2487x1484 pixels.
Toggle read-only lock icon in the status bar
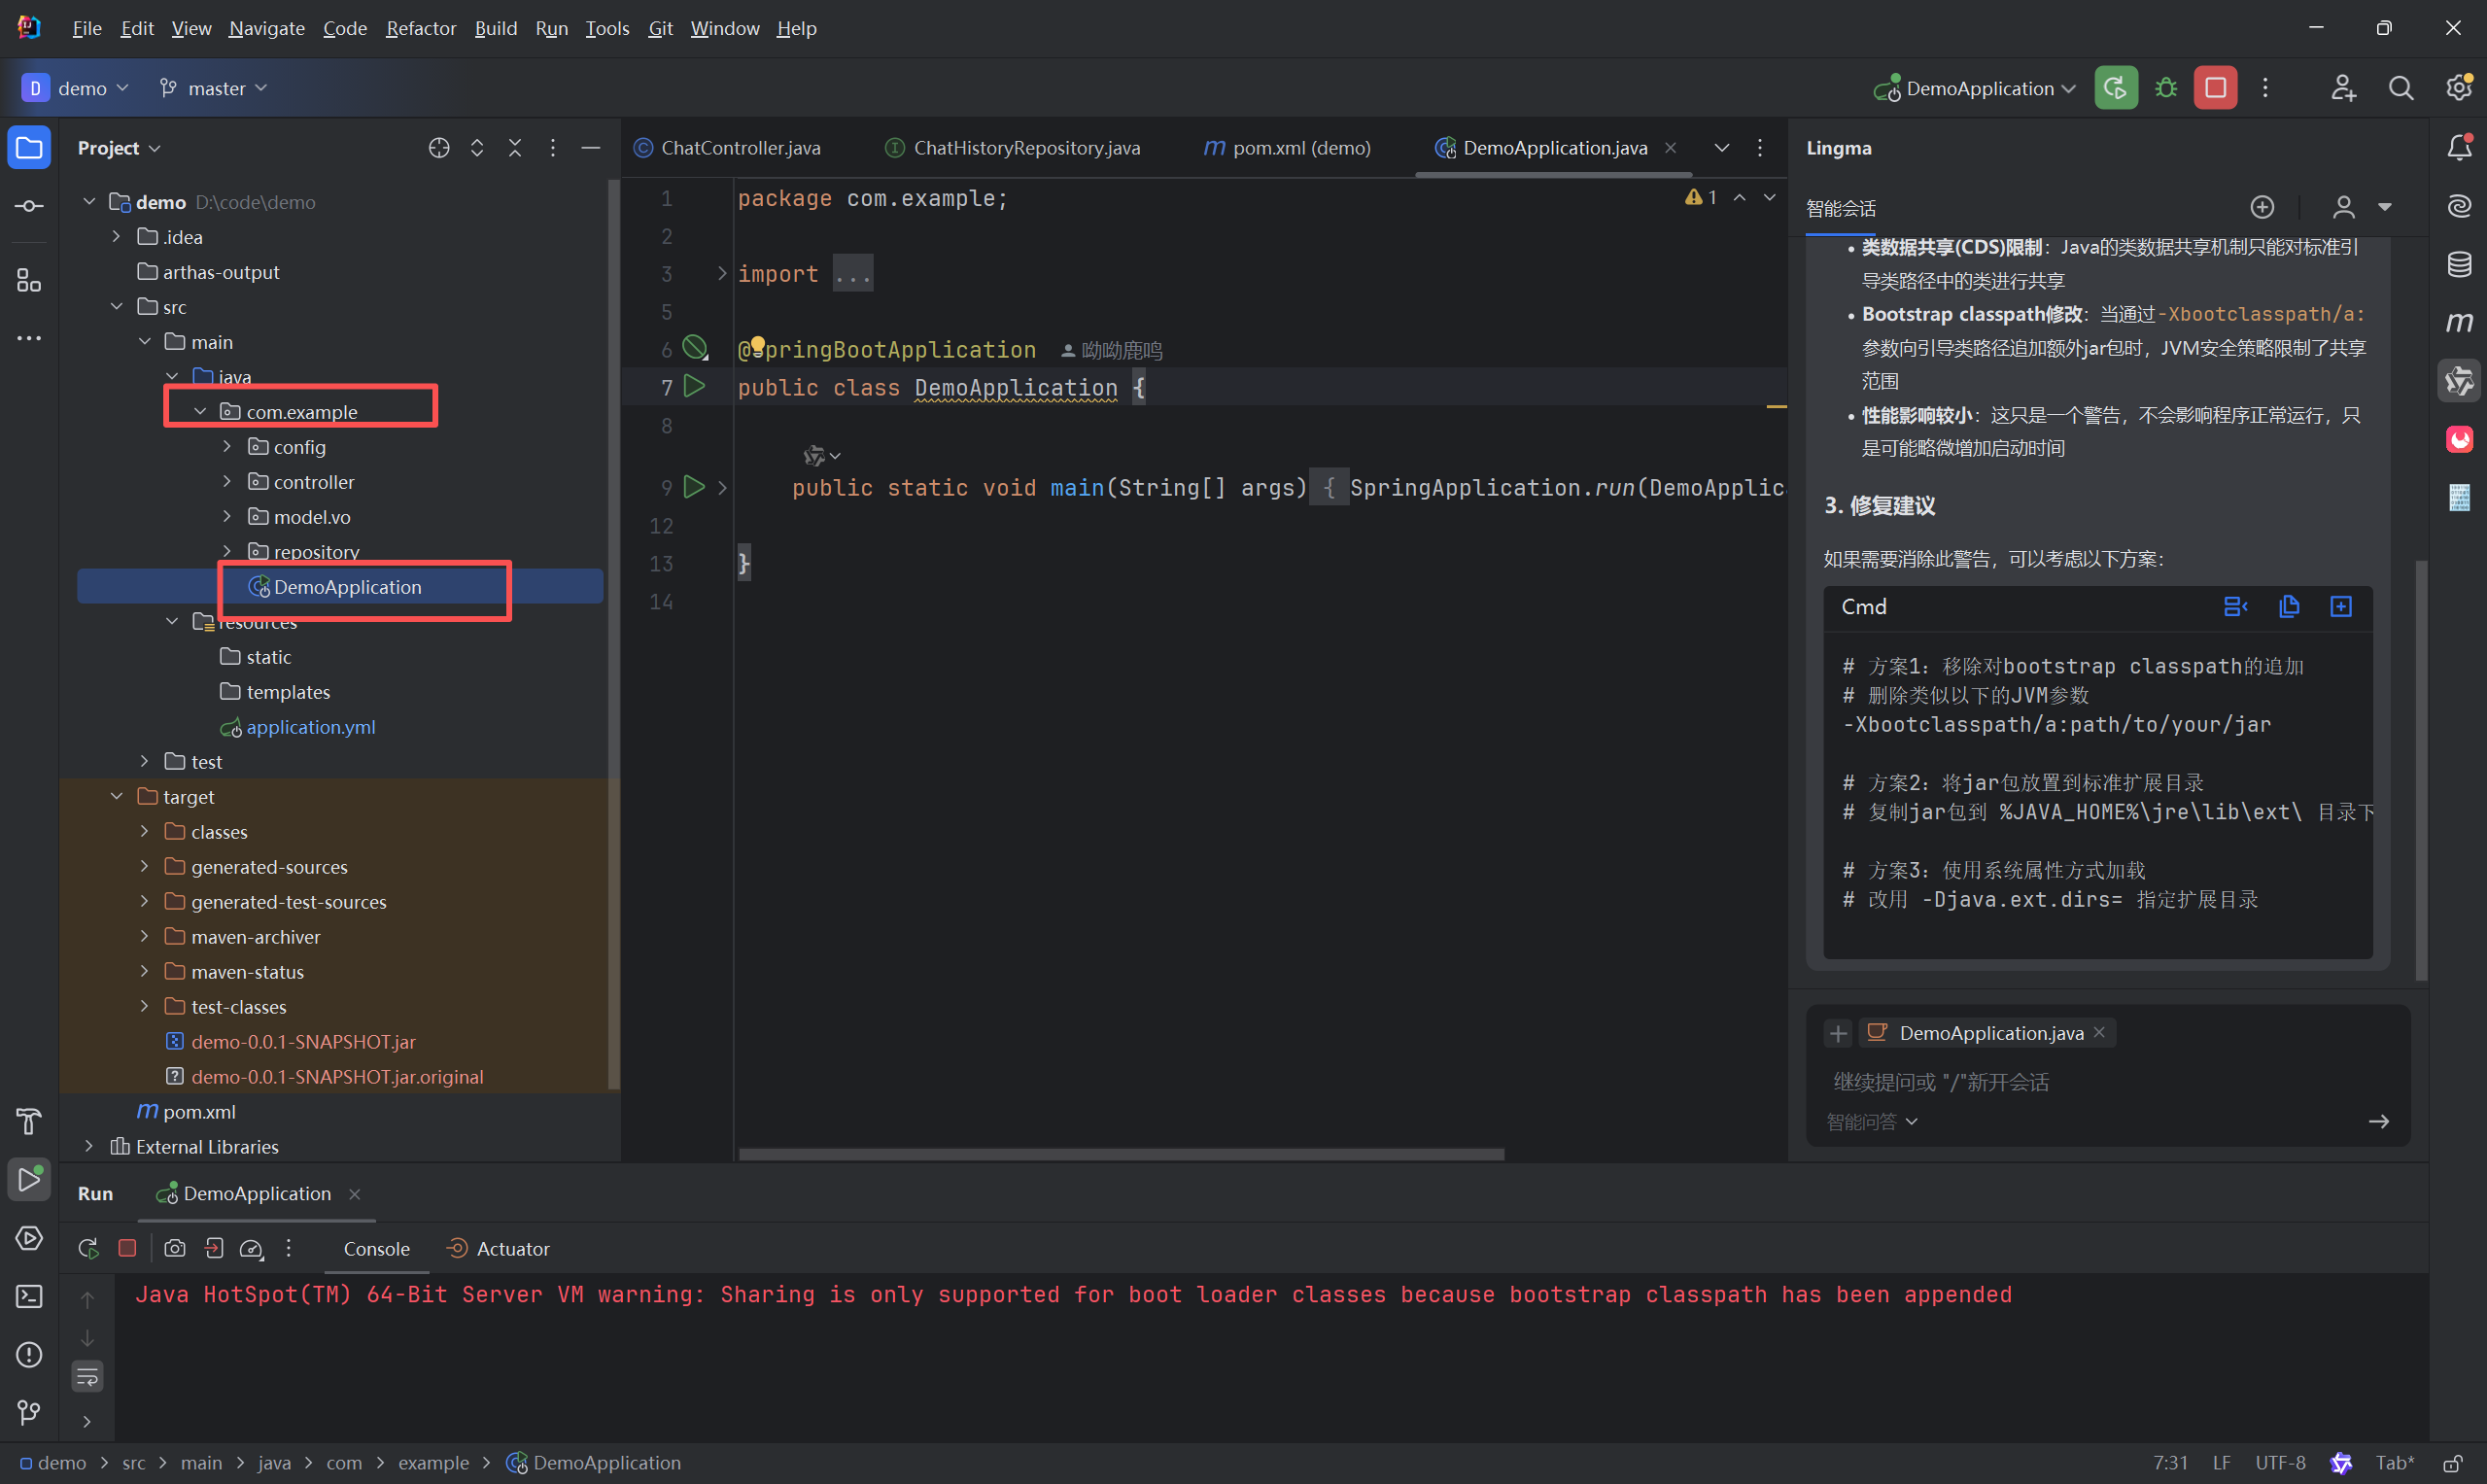(2452, 1463)
